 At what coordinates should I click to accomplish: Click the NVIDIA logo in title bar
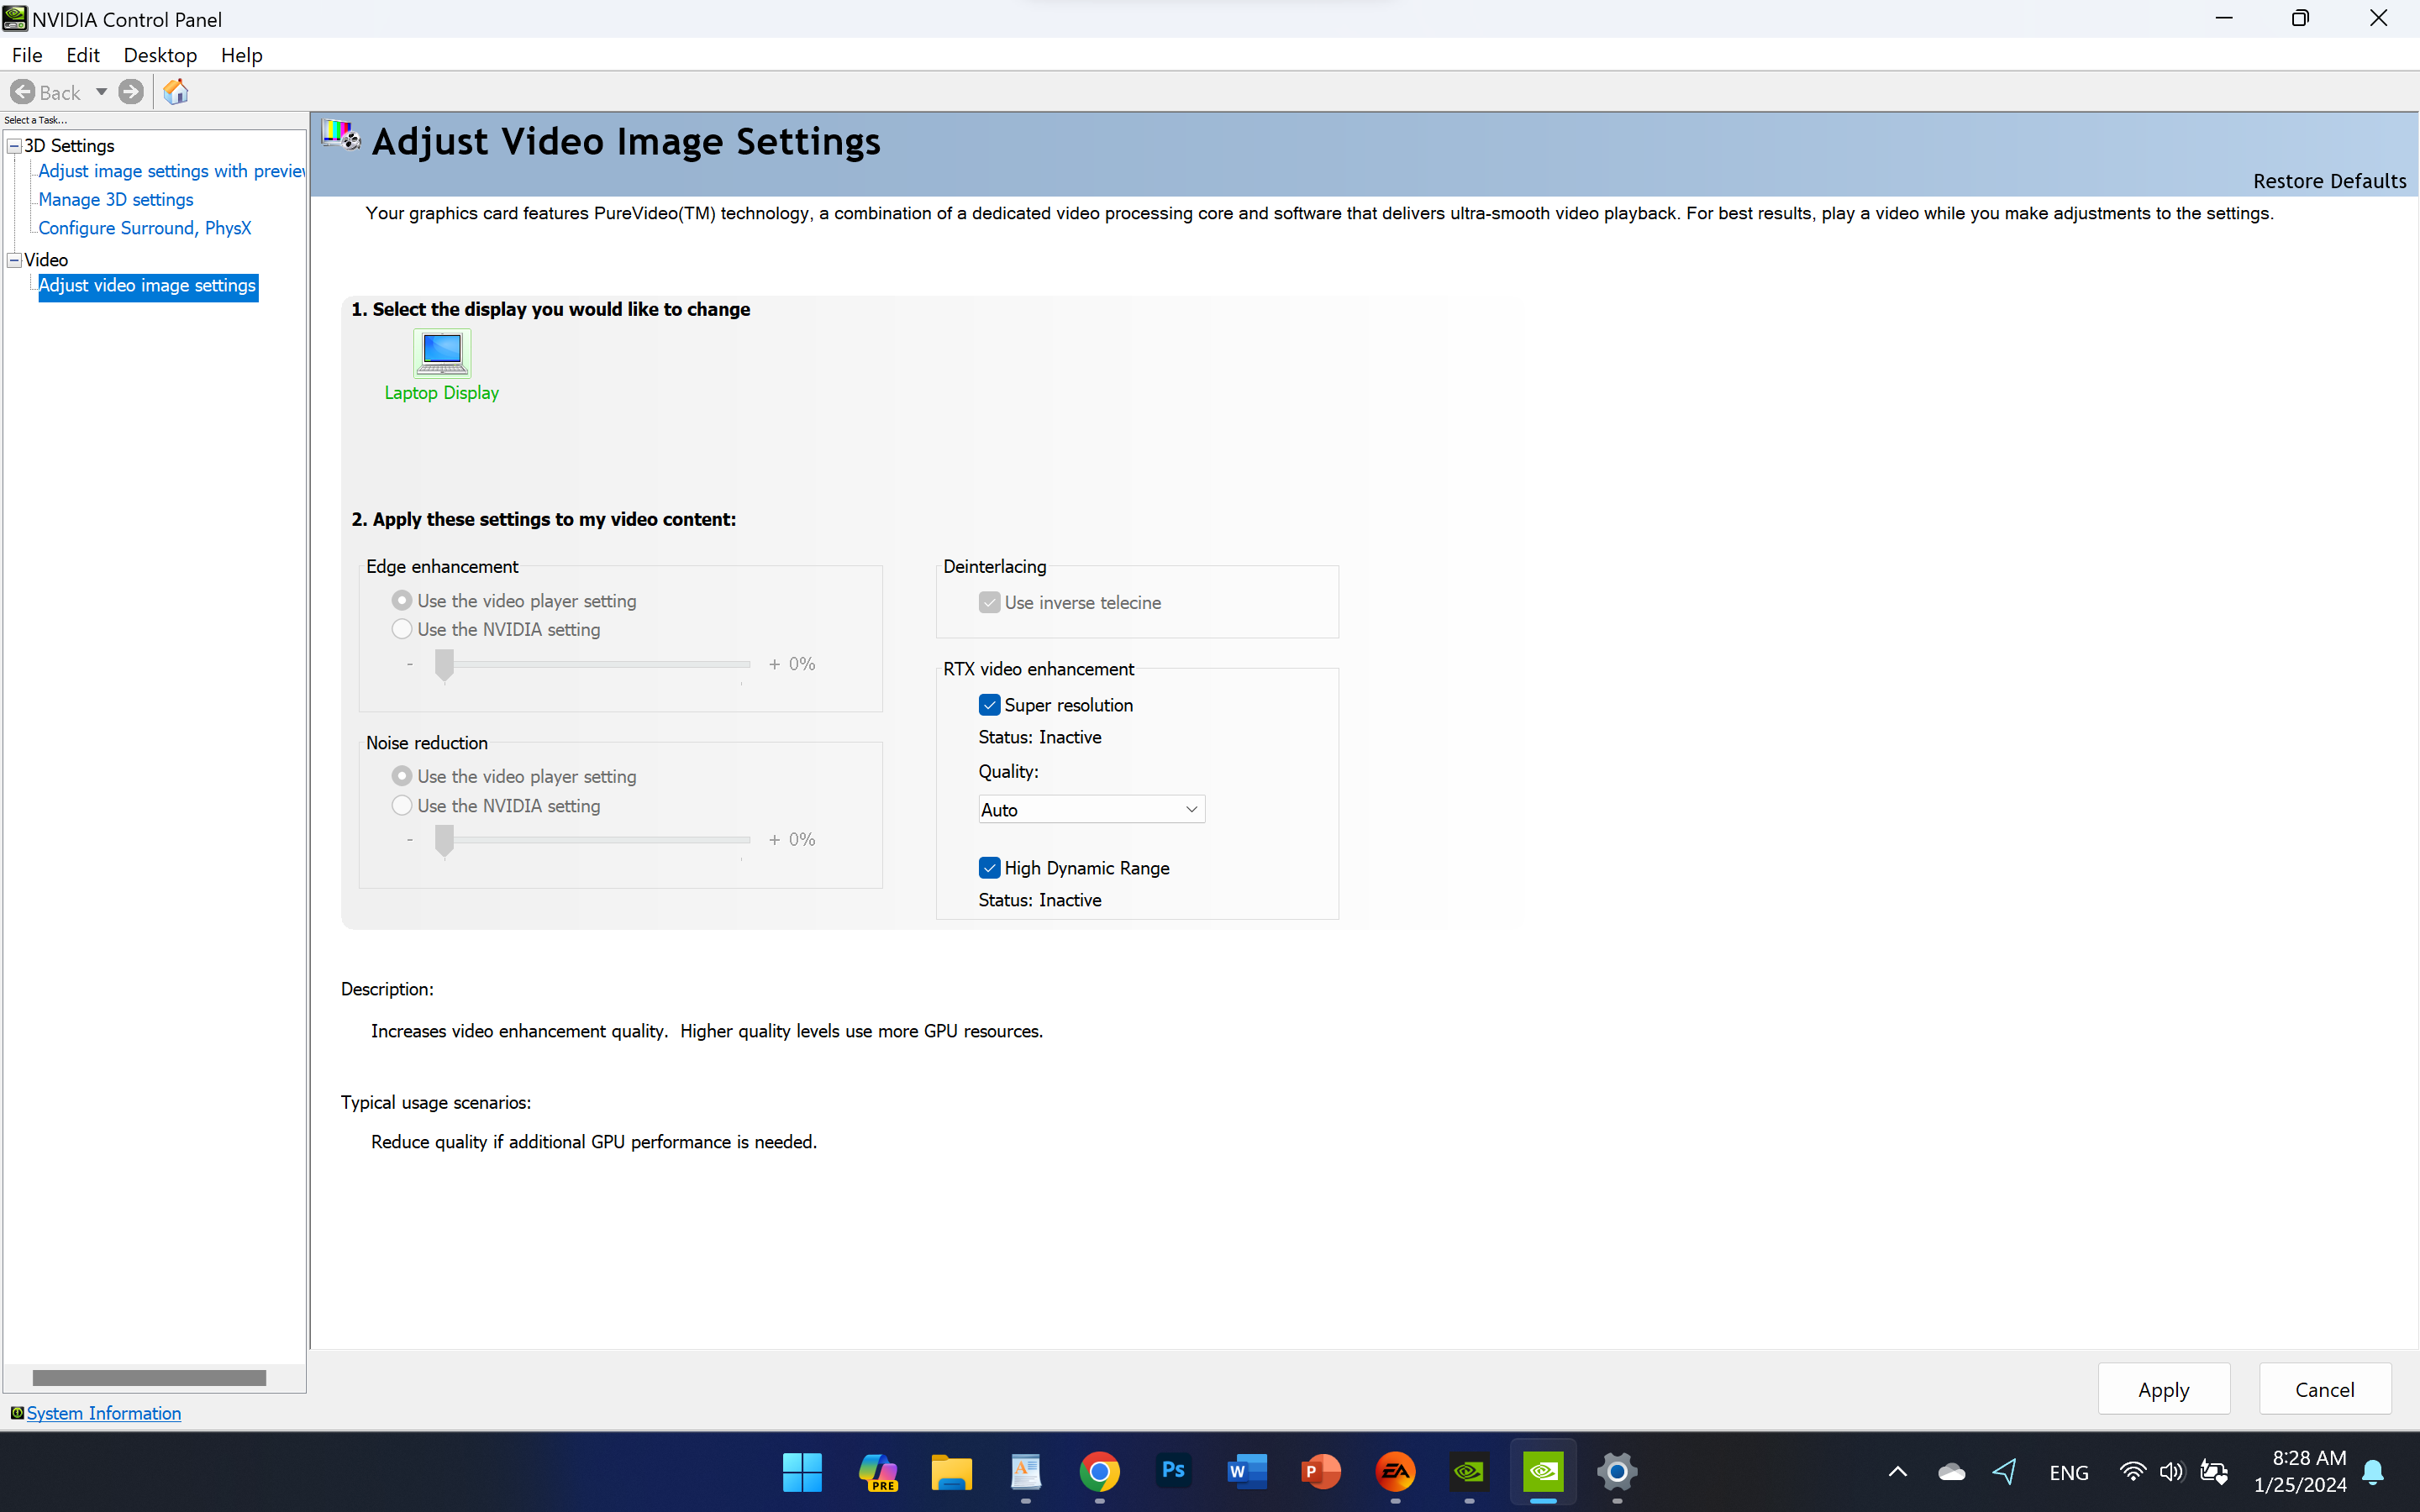(x=15, y=18)
